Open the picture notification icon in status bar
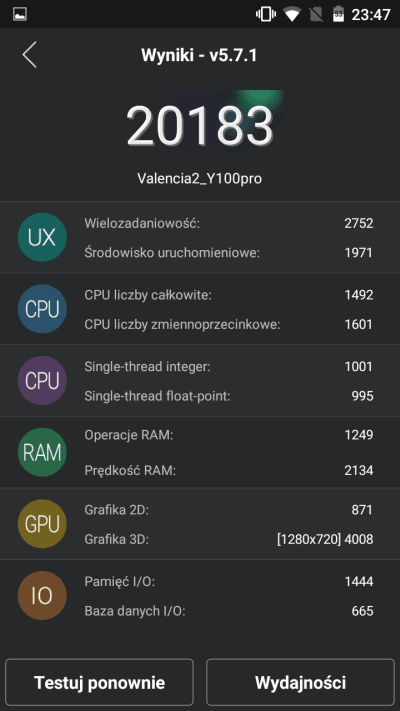Screen dimensions: 400x711 click(20, 14)
